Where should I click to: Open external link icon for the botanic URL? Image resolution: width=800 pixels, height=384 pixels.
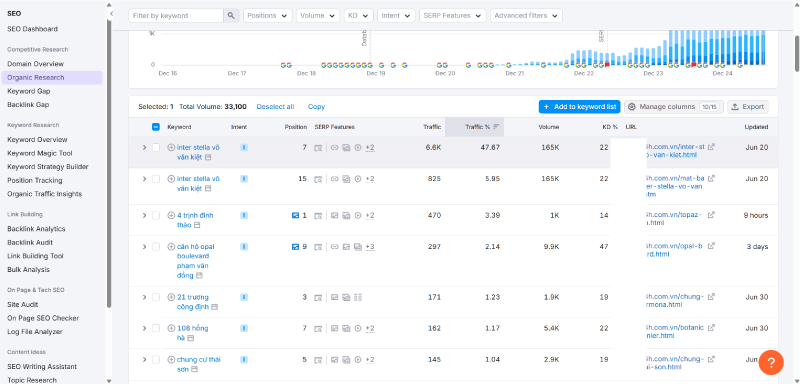[711, 327]
